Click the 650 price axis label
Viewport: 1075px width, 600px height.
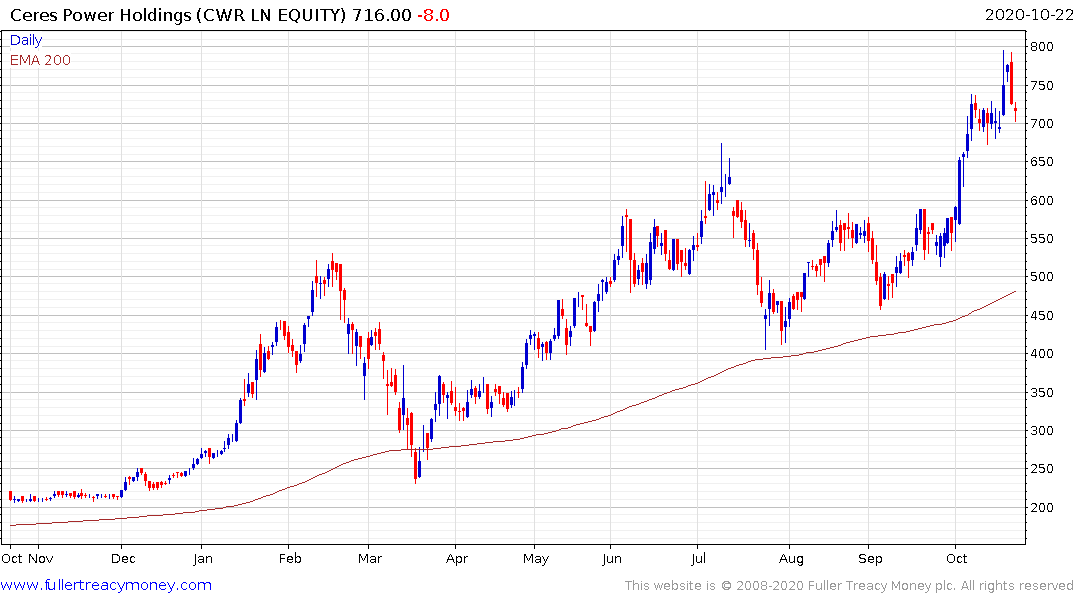(1041, 162)
